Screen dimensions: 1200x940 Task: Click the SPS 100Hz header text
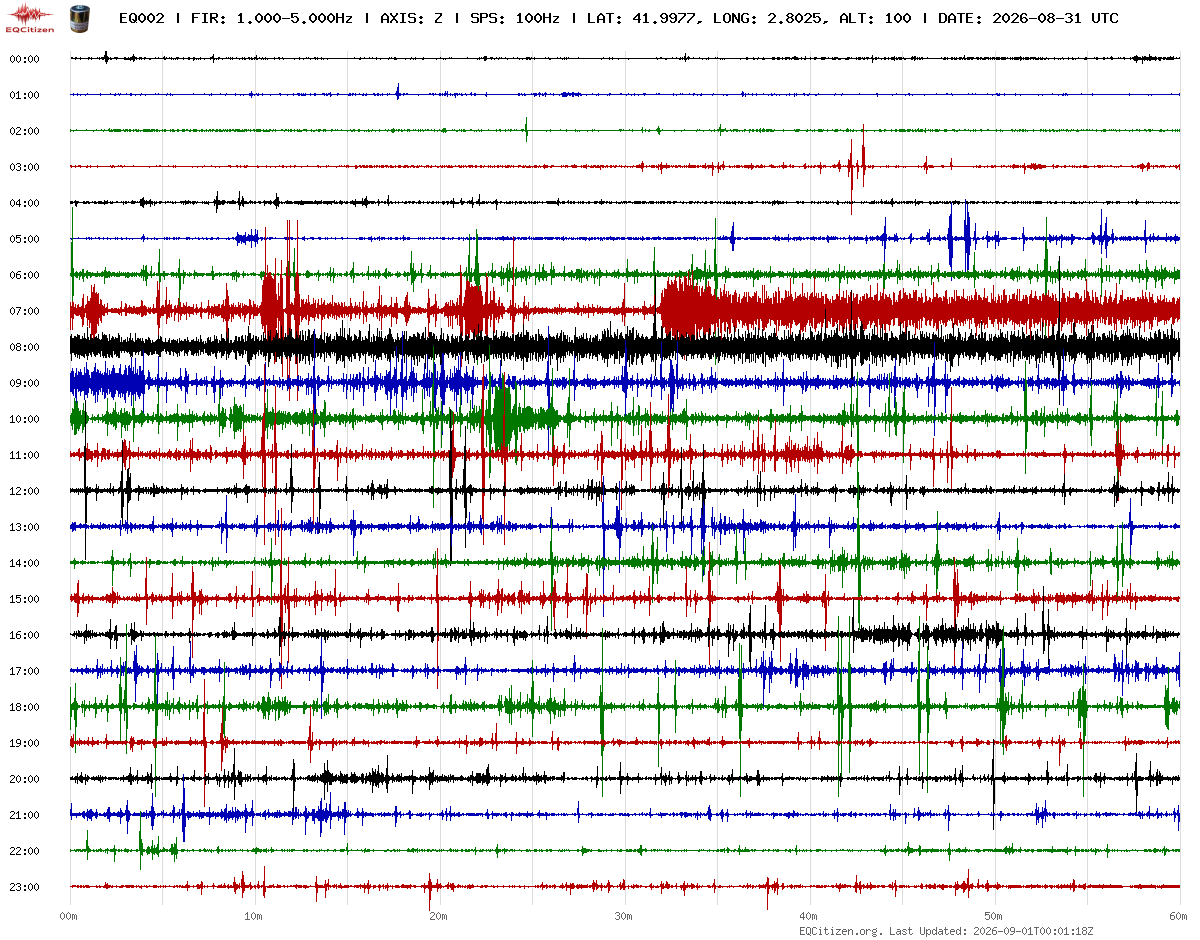[x=516, y=18]
